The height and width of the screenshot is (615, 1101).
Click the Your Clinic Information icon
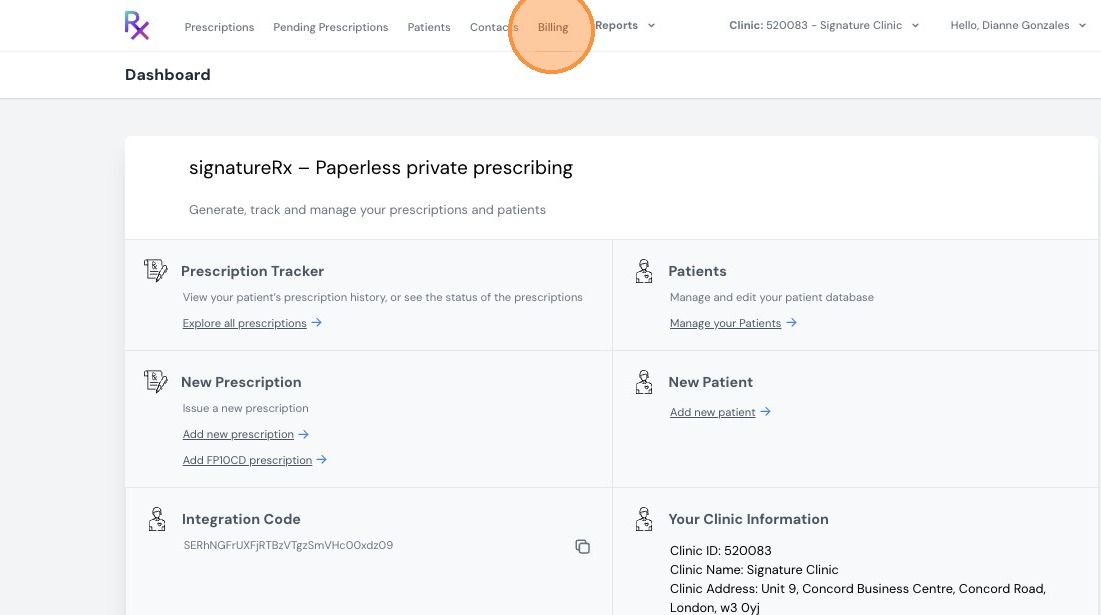[644, 519]
